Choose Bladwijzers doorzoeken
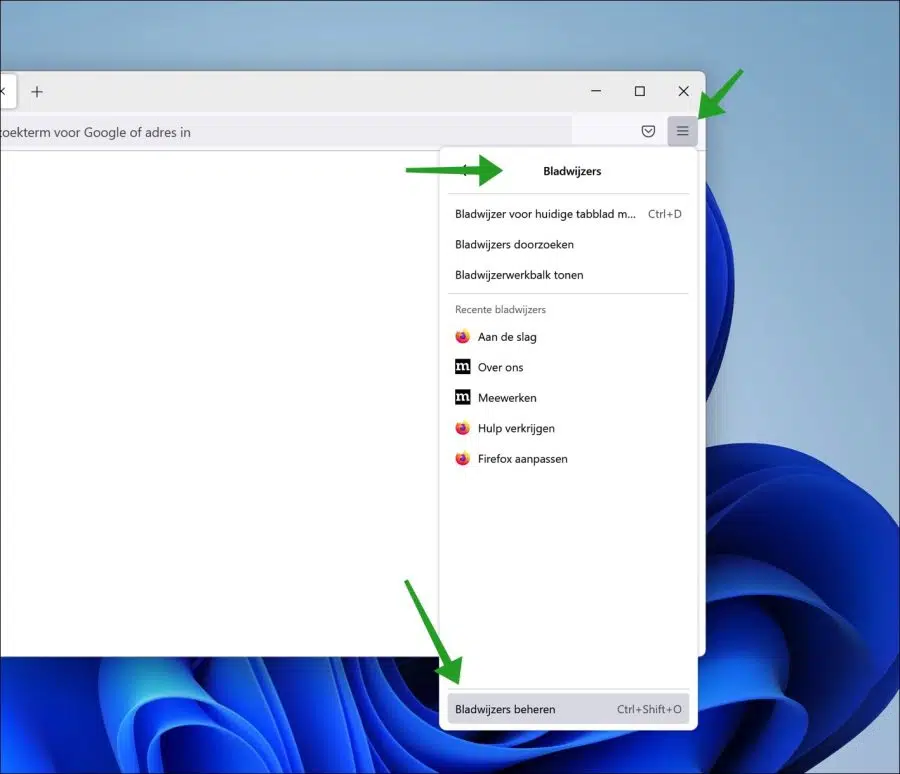 [568, 245]
